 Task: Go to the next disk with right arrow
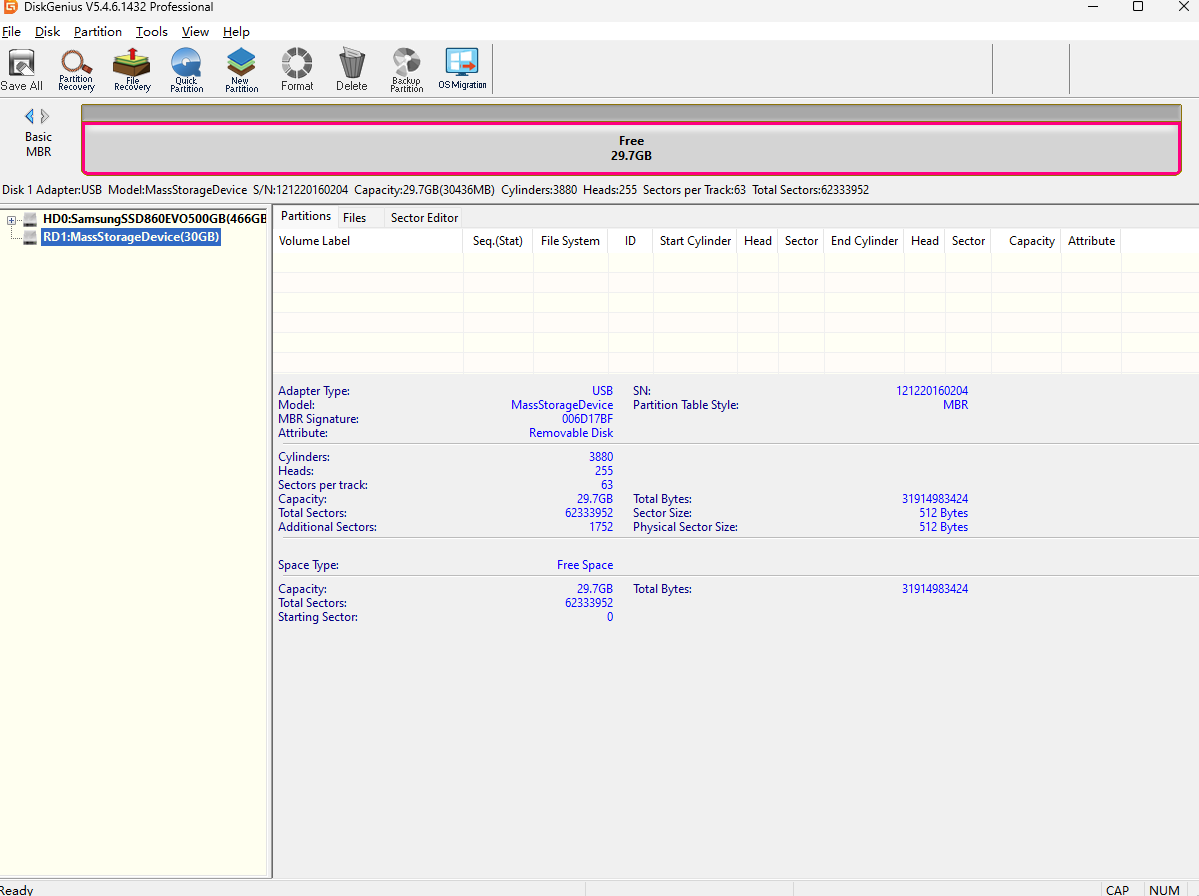click(x=45, y=116)
